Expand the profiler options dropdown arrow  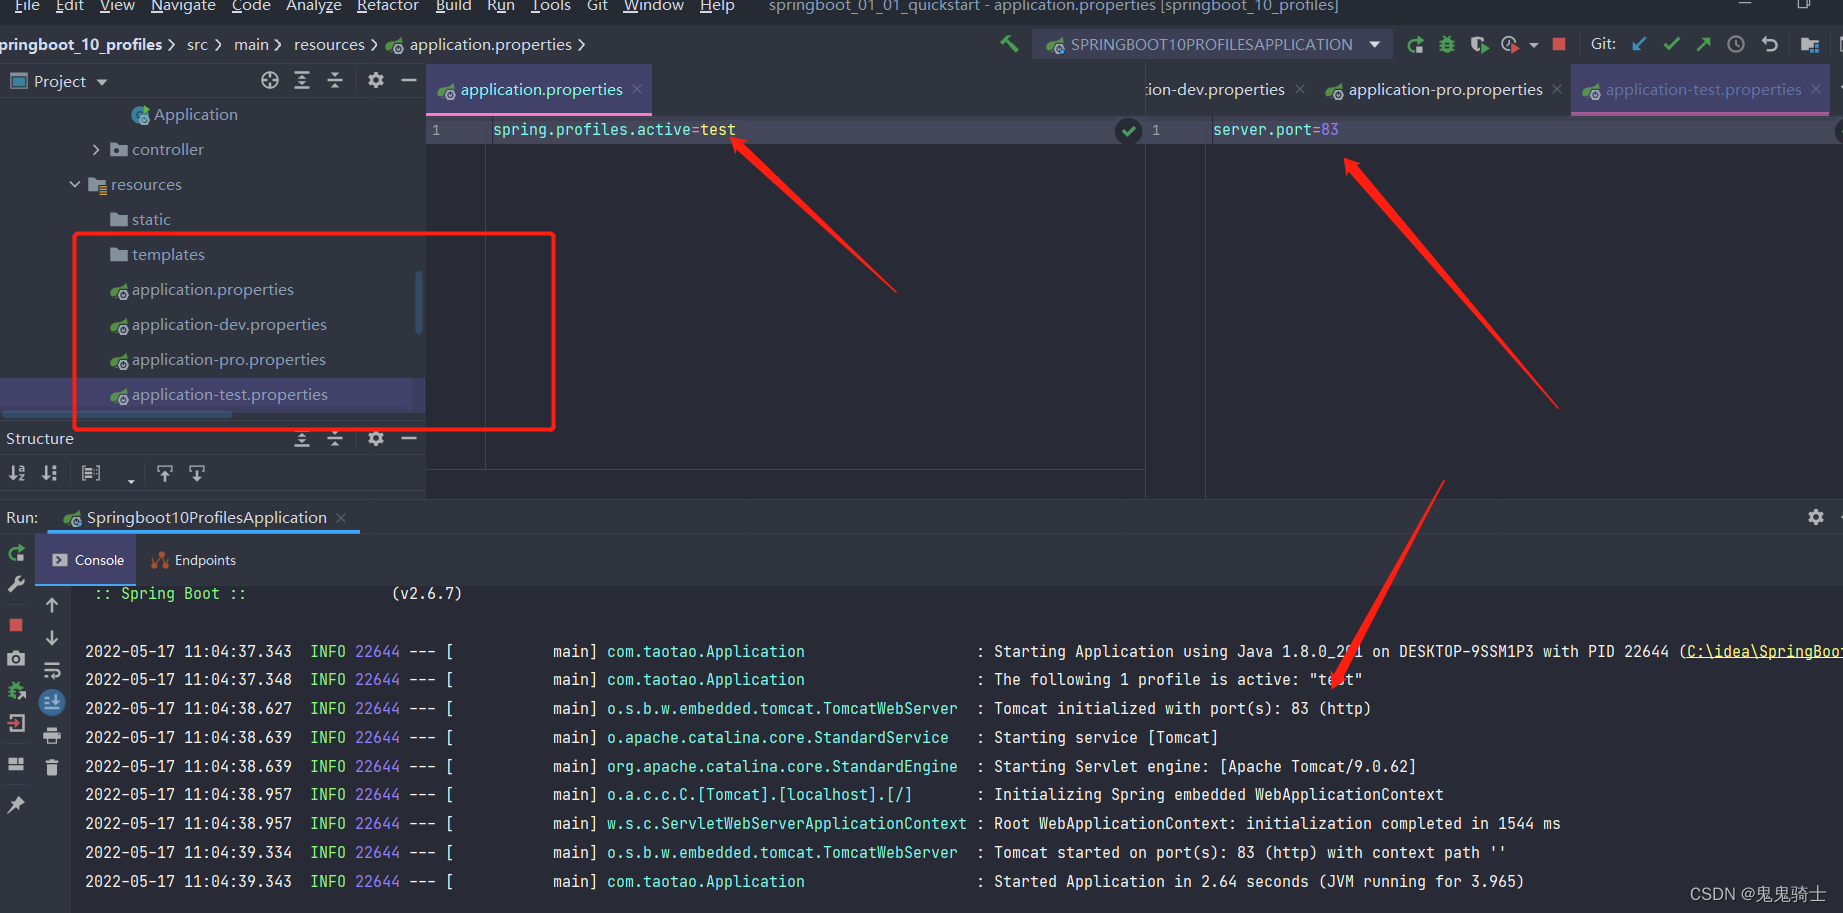[x=1534, y=45]
